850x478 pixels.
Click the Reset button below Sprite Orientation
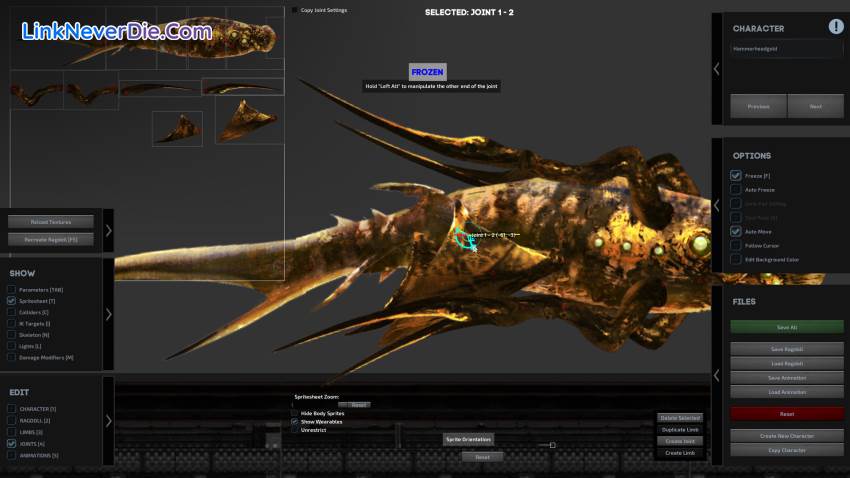click(482, 457)
